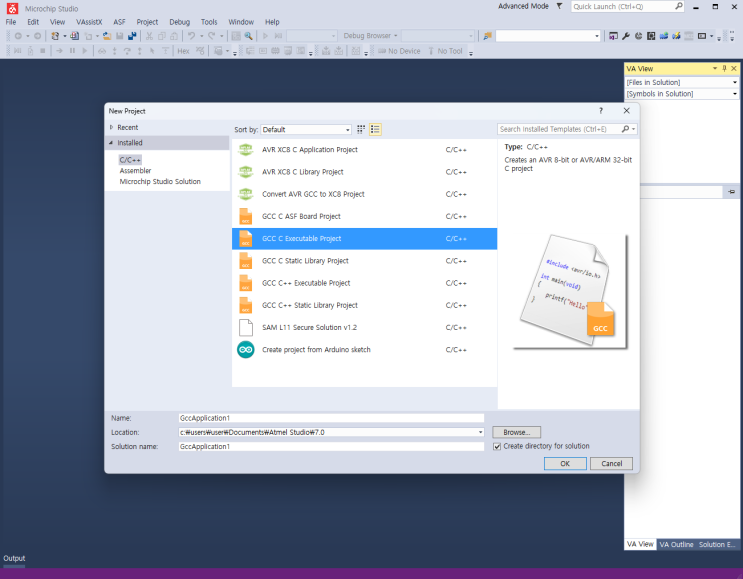Click the Save All toolbar icon
Screen dimensions: 743x579
click(132, 36)
